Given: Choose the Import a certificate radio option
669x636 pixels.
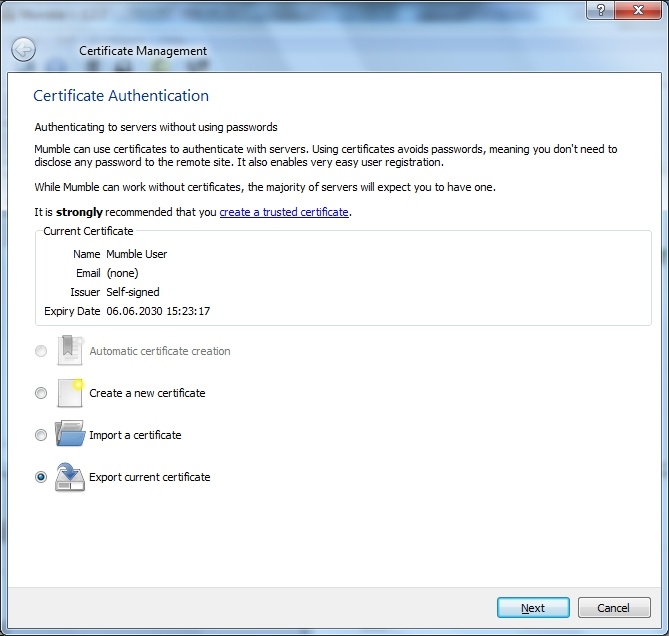Looking at the screenshot, I should tap(41, 435).
